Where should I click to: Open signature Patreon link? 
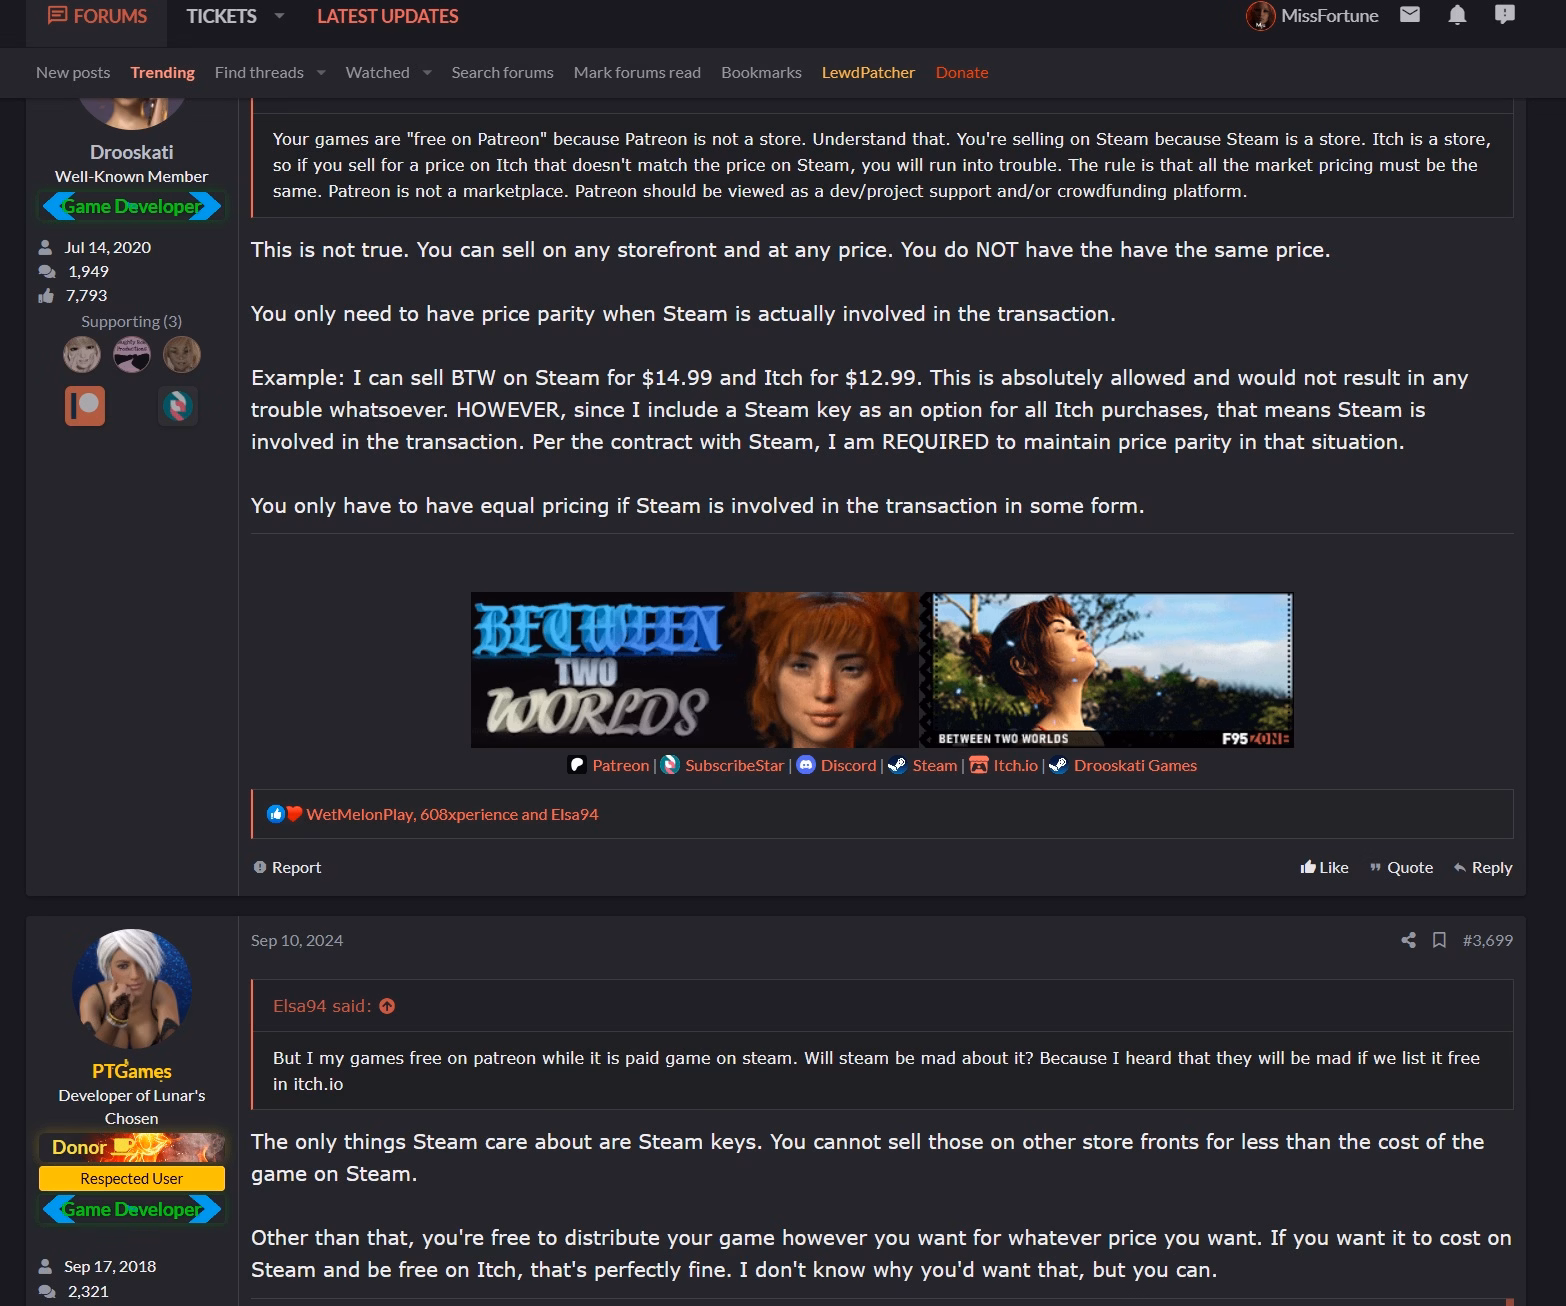[x=620, y=765]
